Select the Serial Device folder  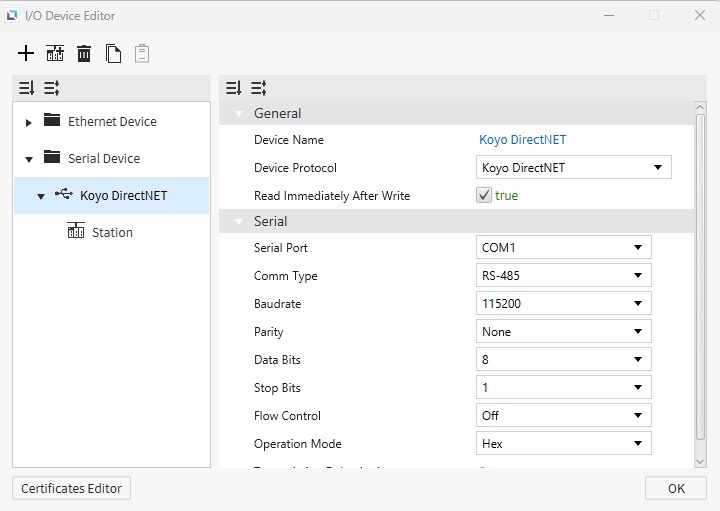pyautogui.click(x=103, y=159)
